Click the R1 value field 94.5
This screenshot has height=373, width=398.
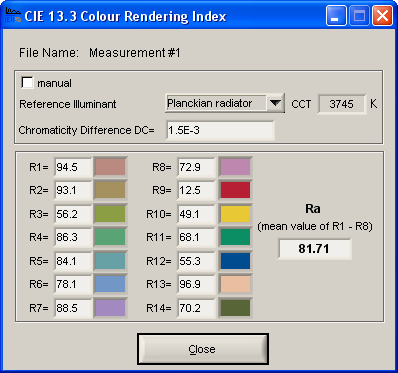tap(73, 167)
